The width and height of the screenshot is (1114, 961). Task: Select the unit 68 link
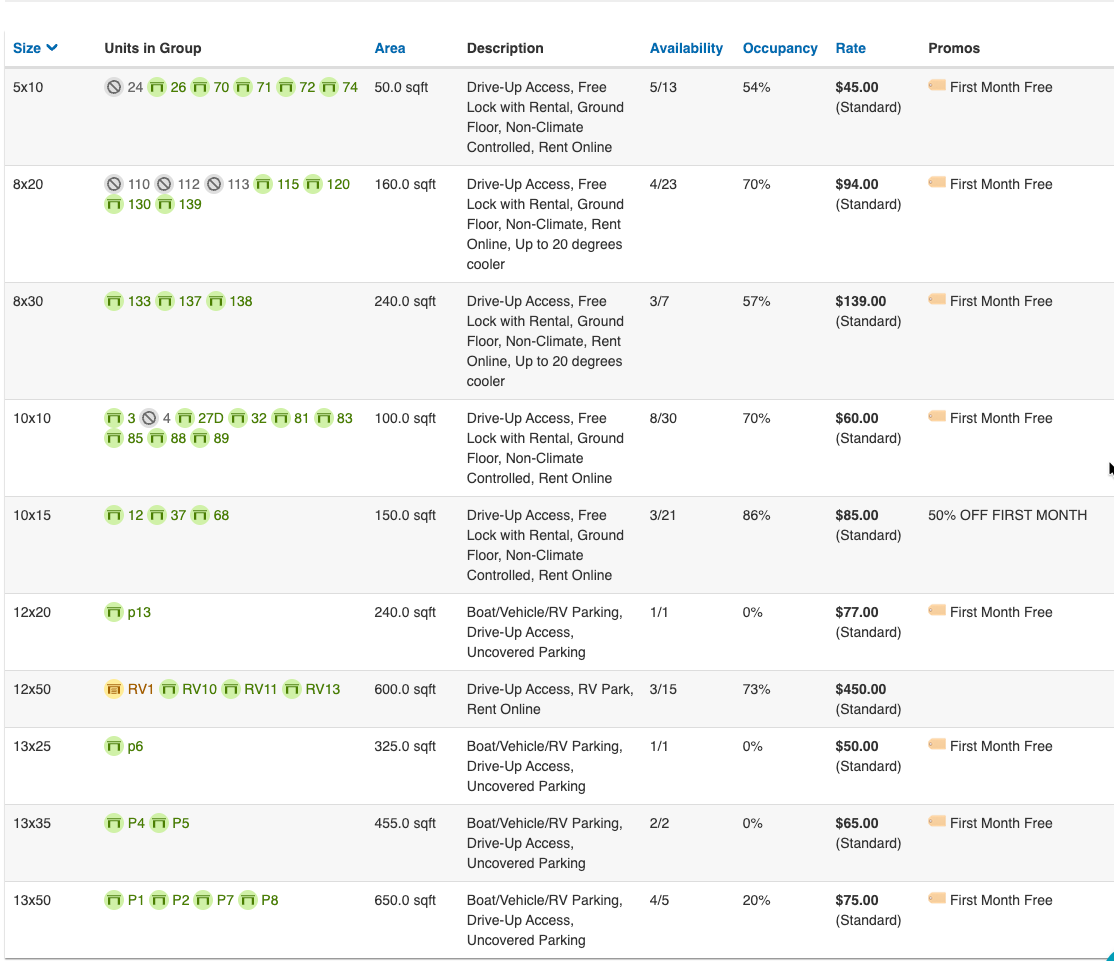(x=221, y=515)
